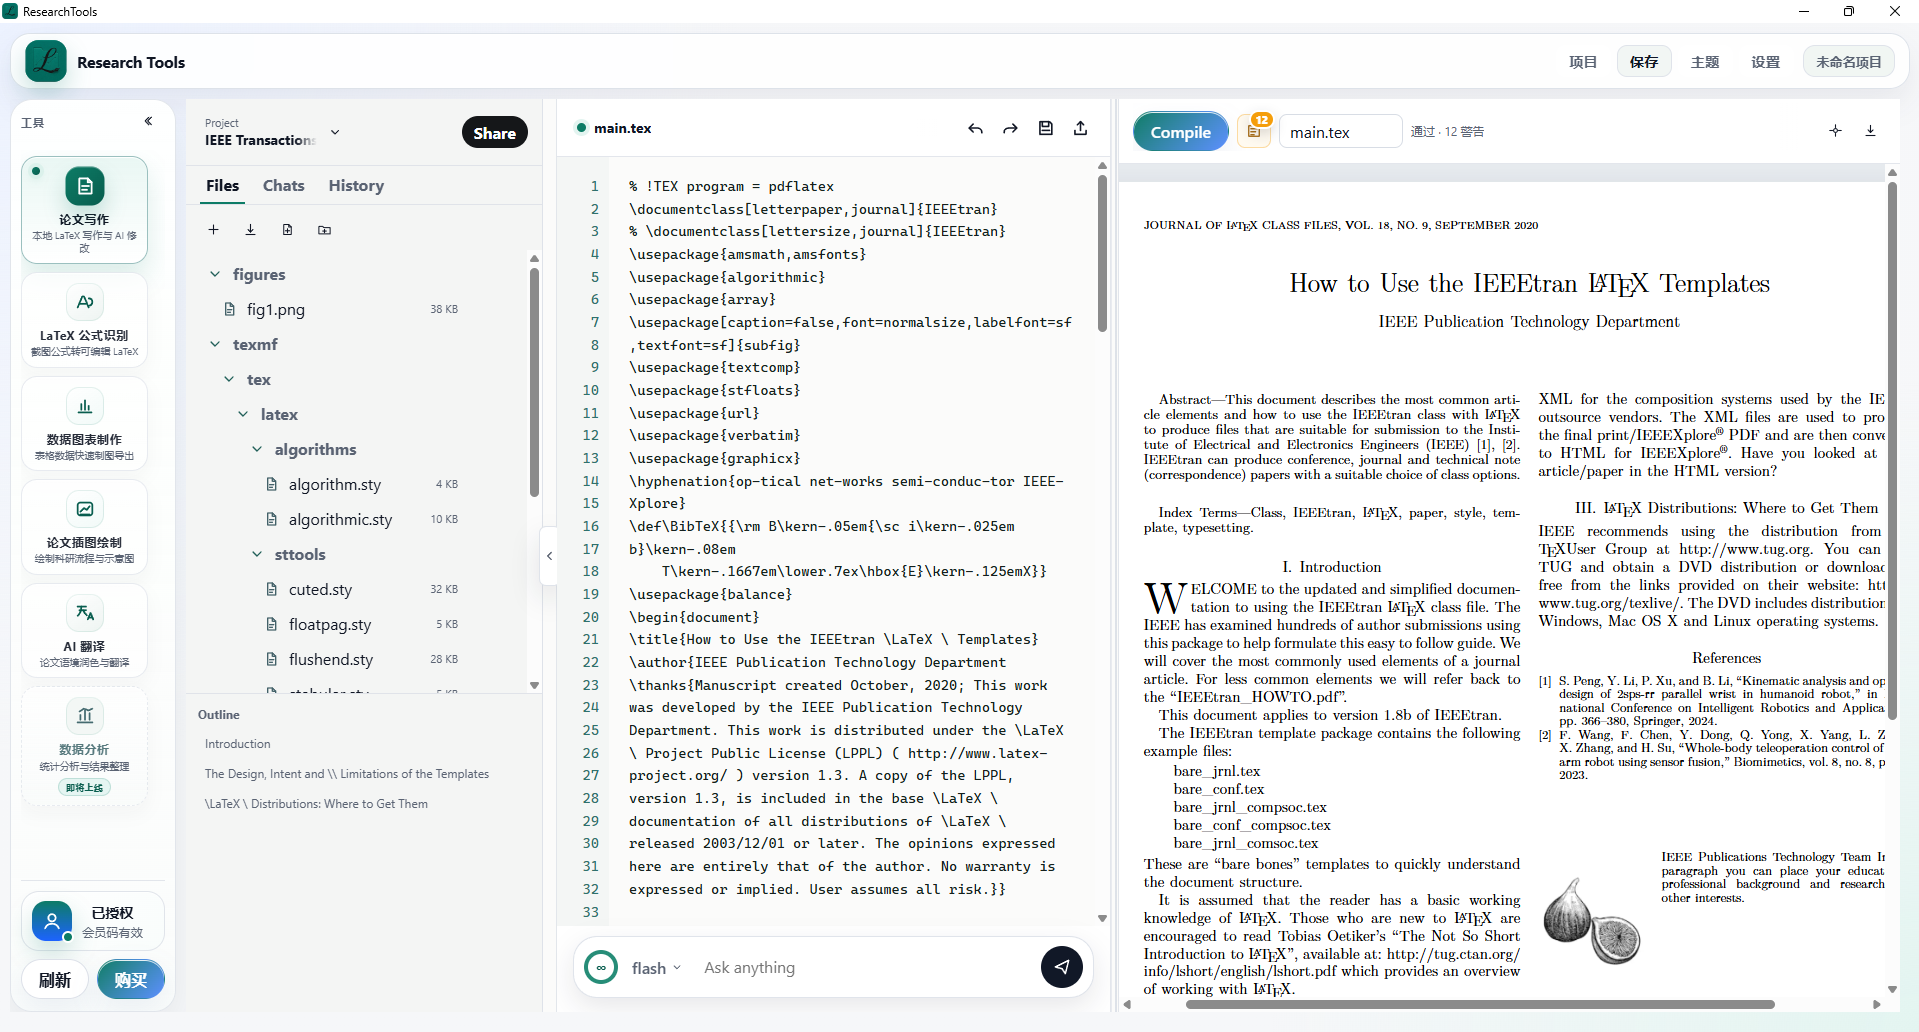The image size is (1919, 1032).
Task: Click the 保存 save button
Action: 1644,62
